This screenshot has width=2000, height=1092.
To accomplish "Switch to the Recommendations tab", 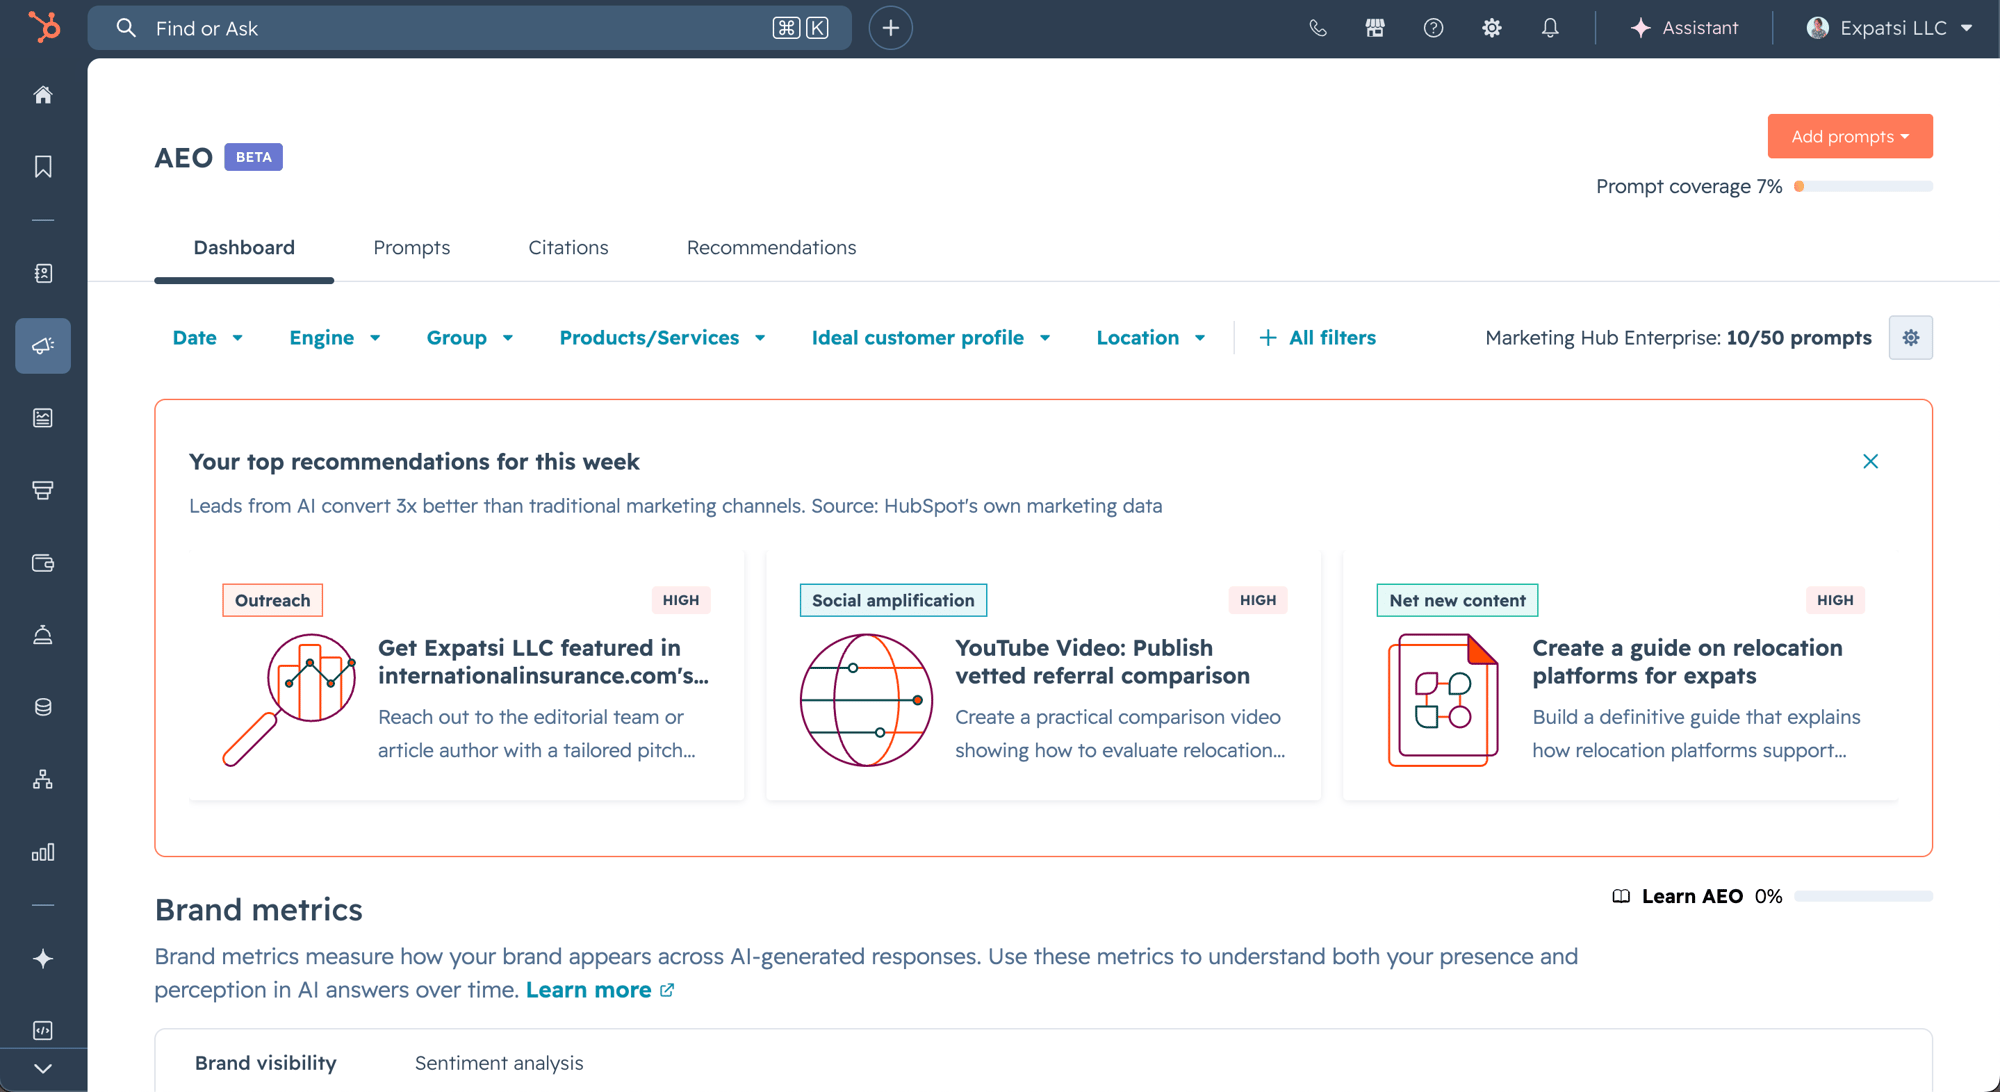I will click(x=771, y=248).
